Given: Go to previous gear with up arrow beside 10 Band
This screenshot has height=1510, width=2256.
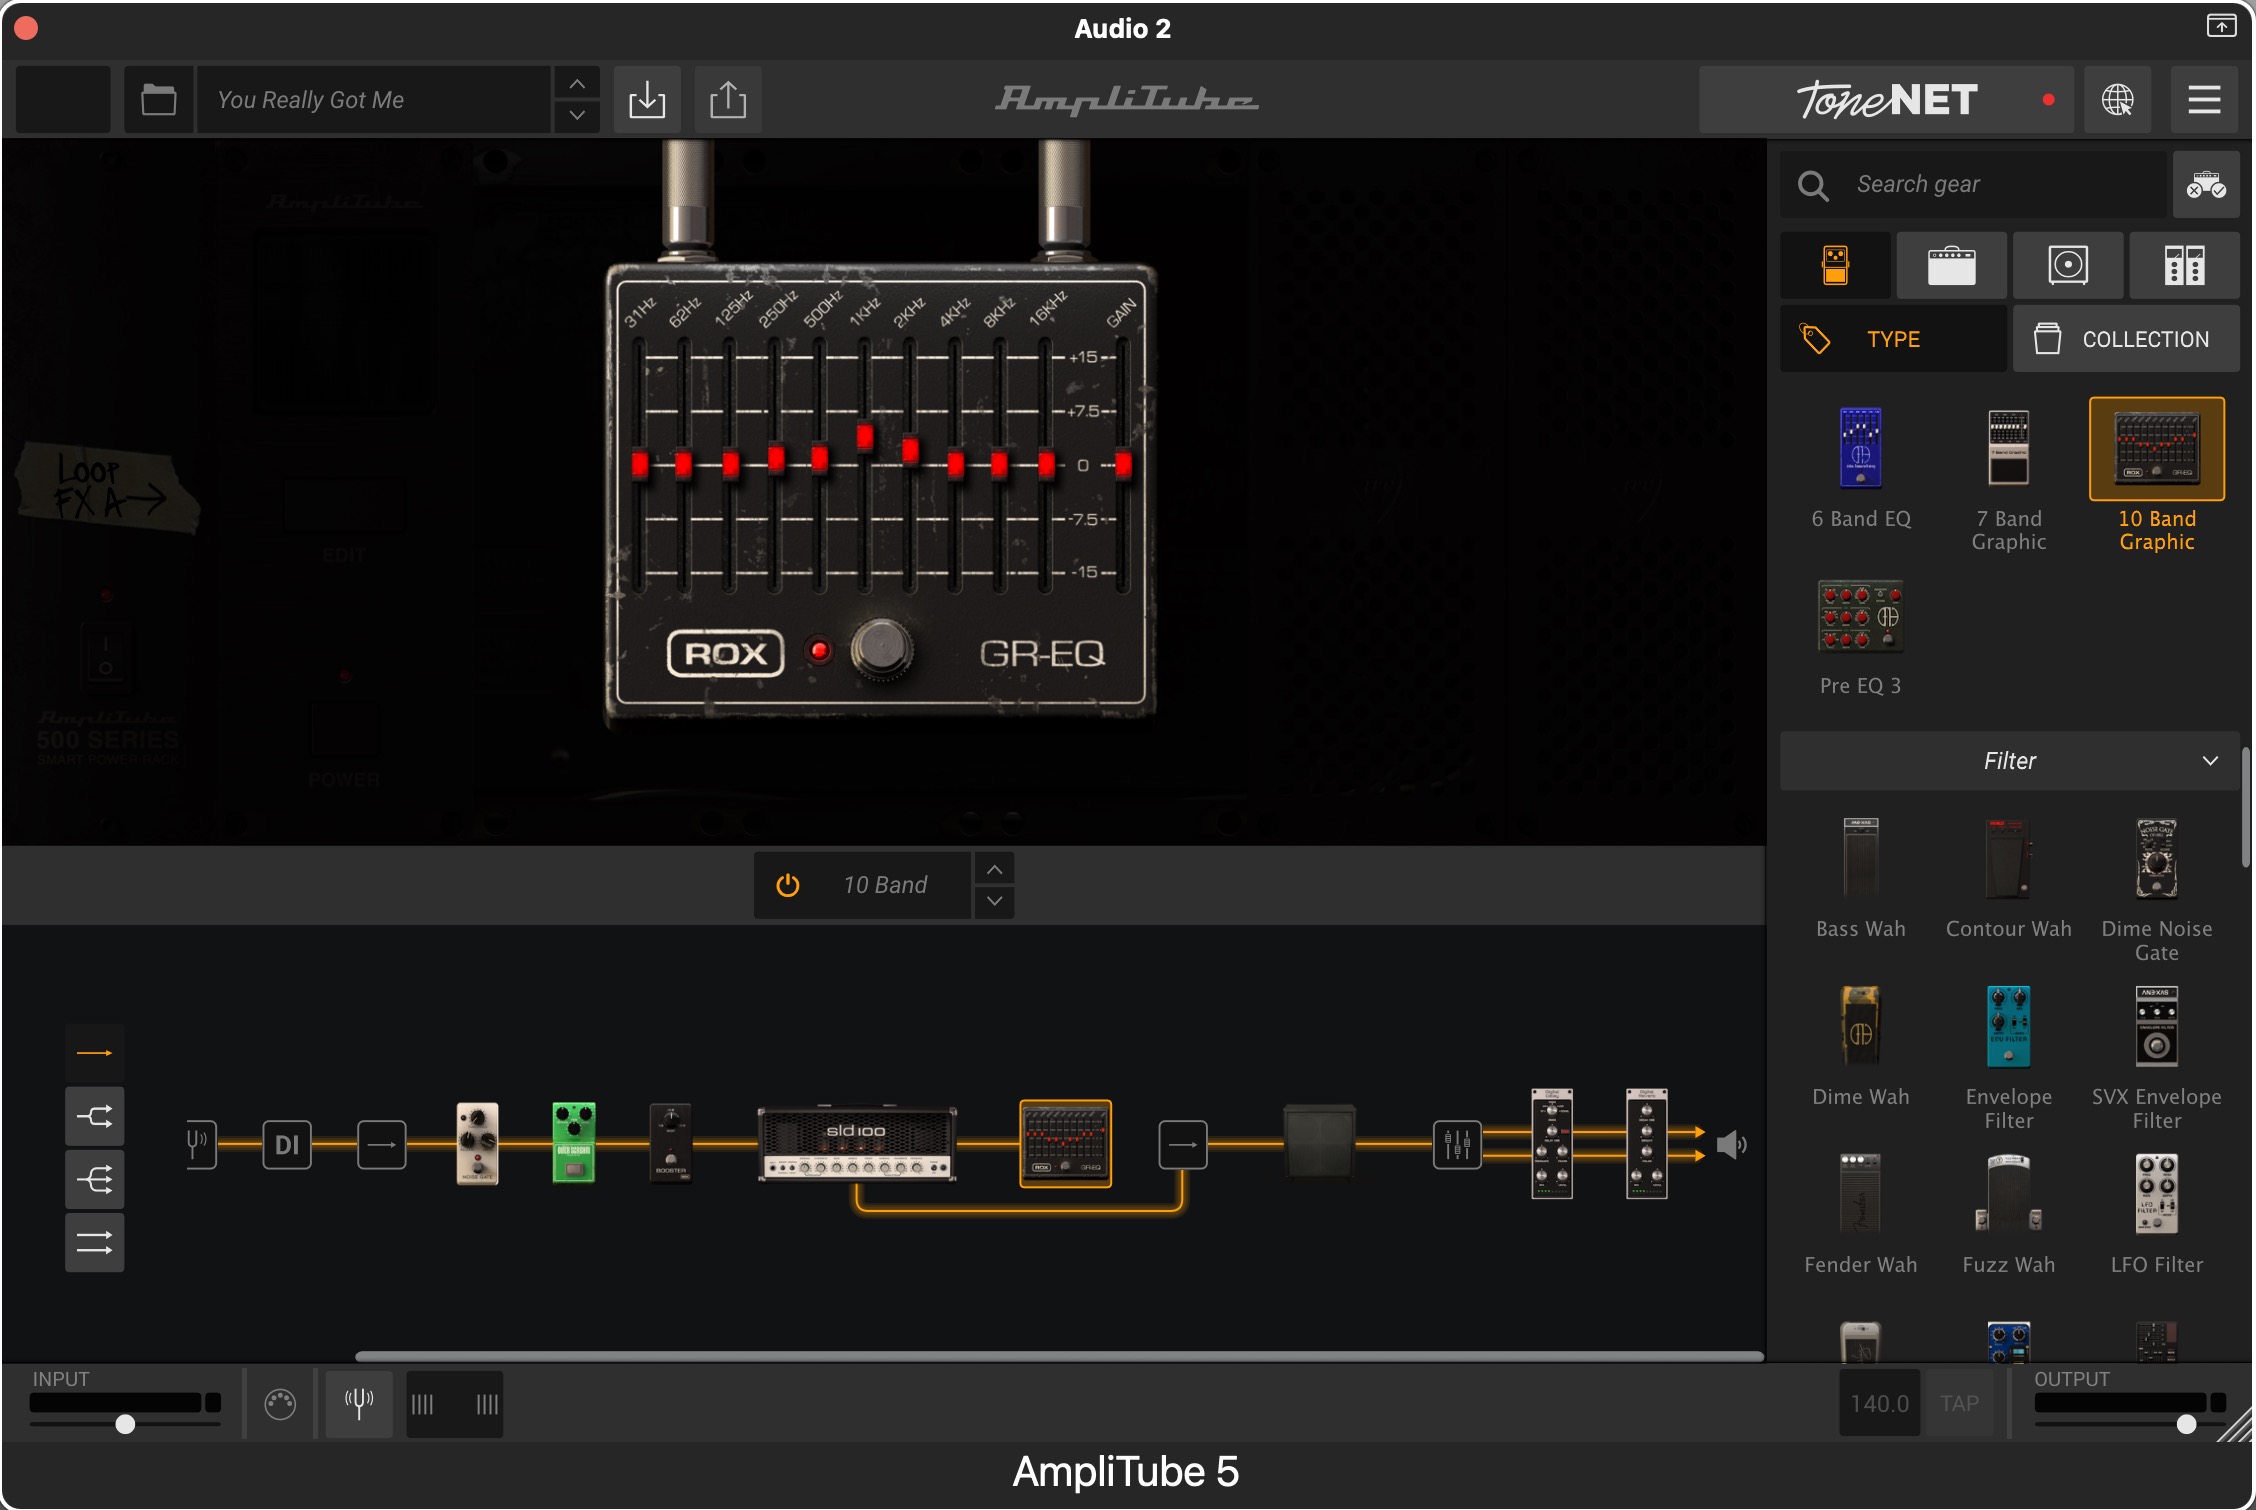Looking at the screenshot, I should coord(994,869).
